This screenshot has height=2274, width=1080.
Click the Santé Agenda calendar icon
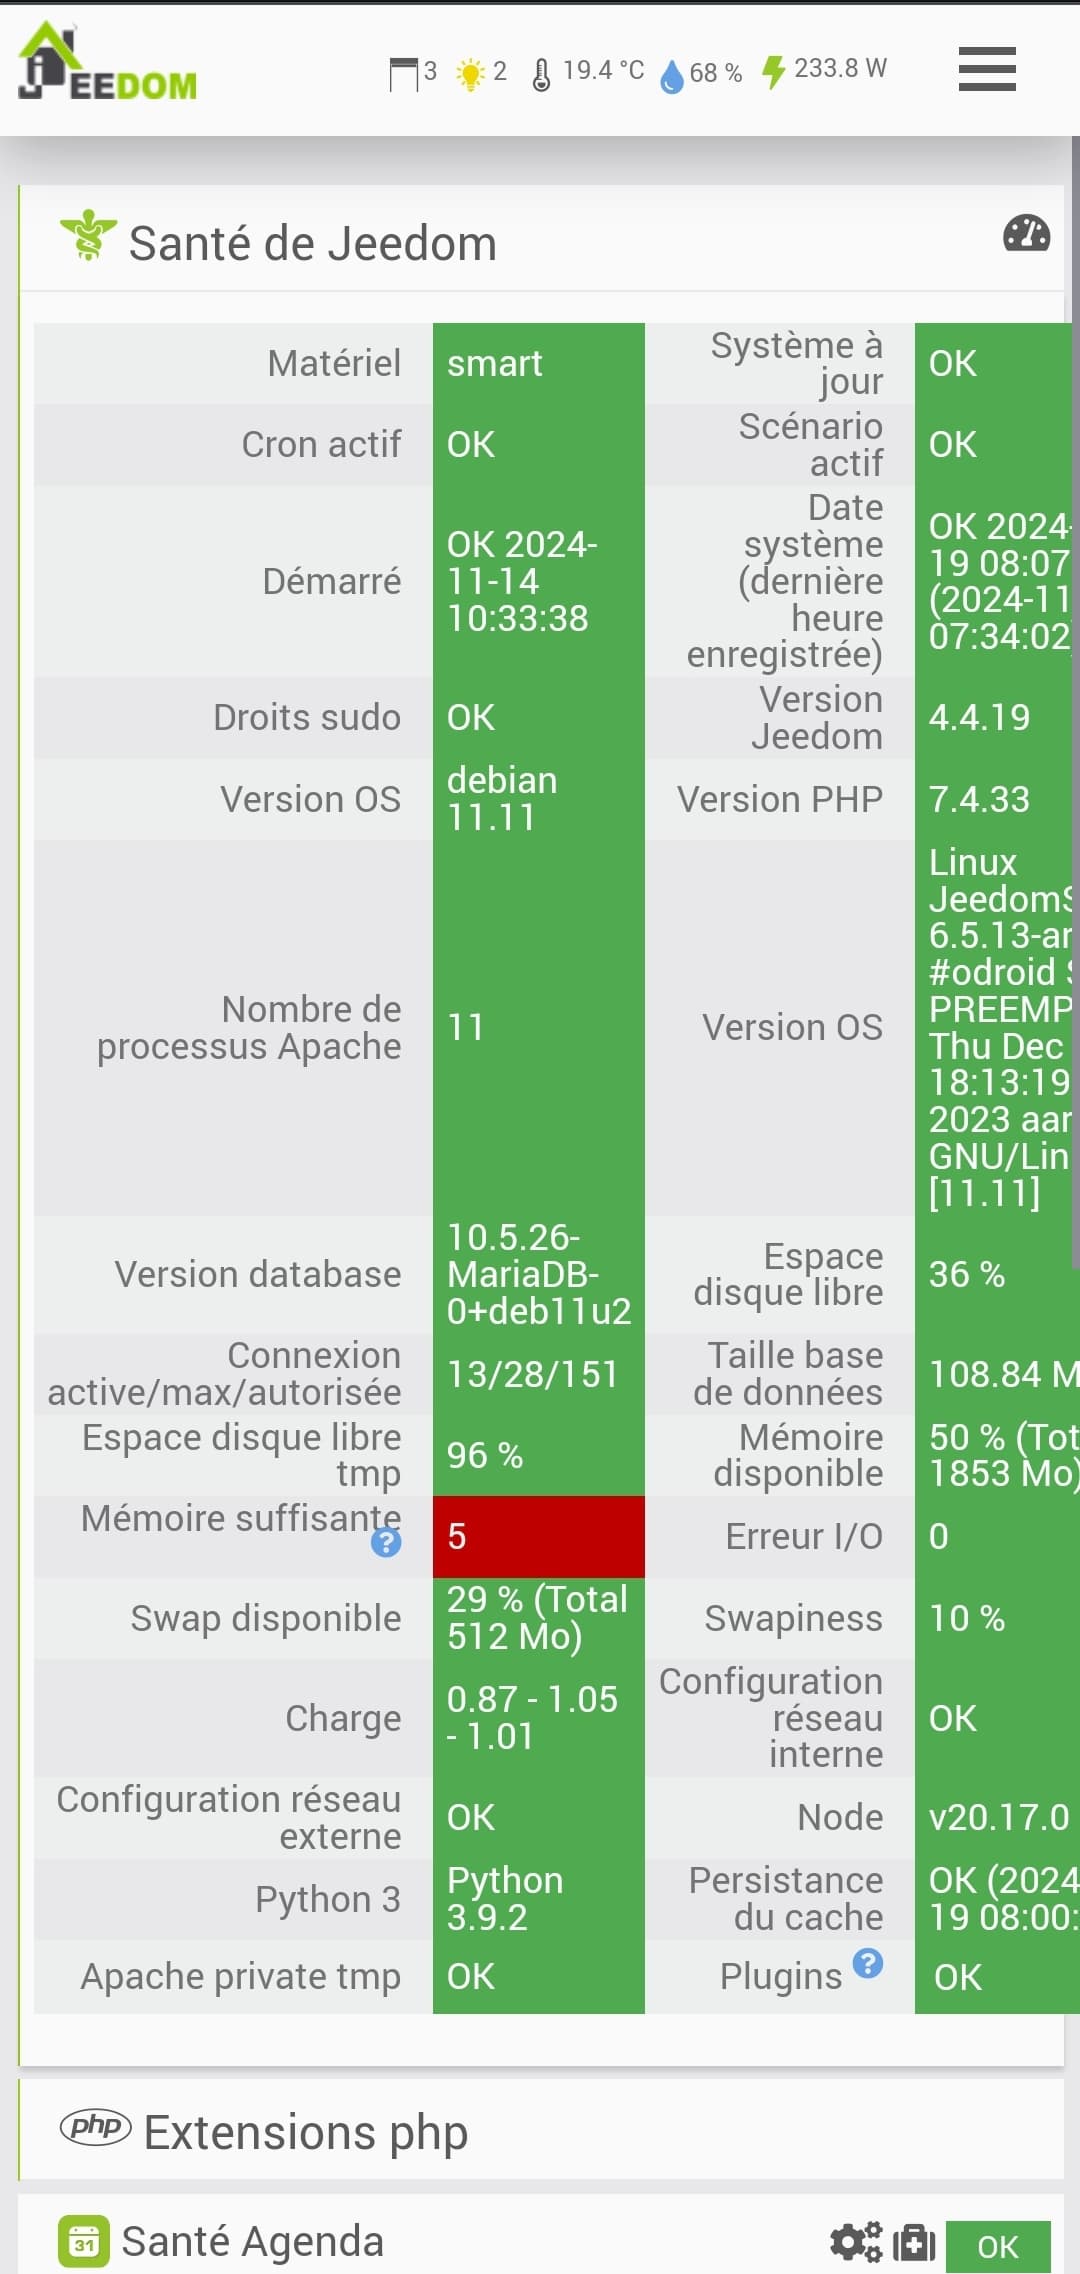[84, 2242]
